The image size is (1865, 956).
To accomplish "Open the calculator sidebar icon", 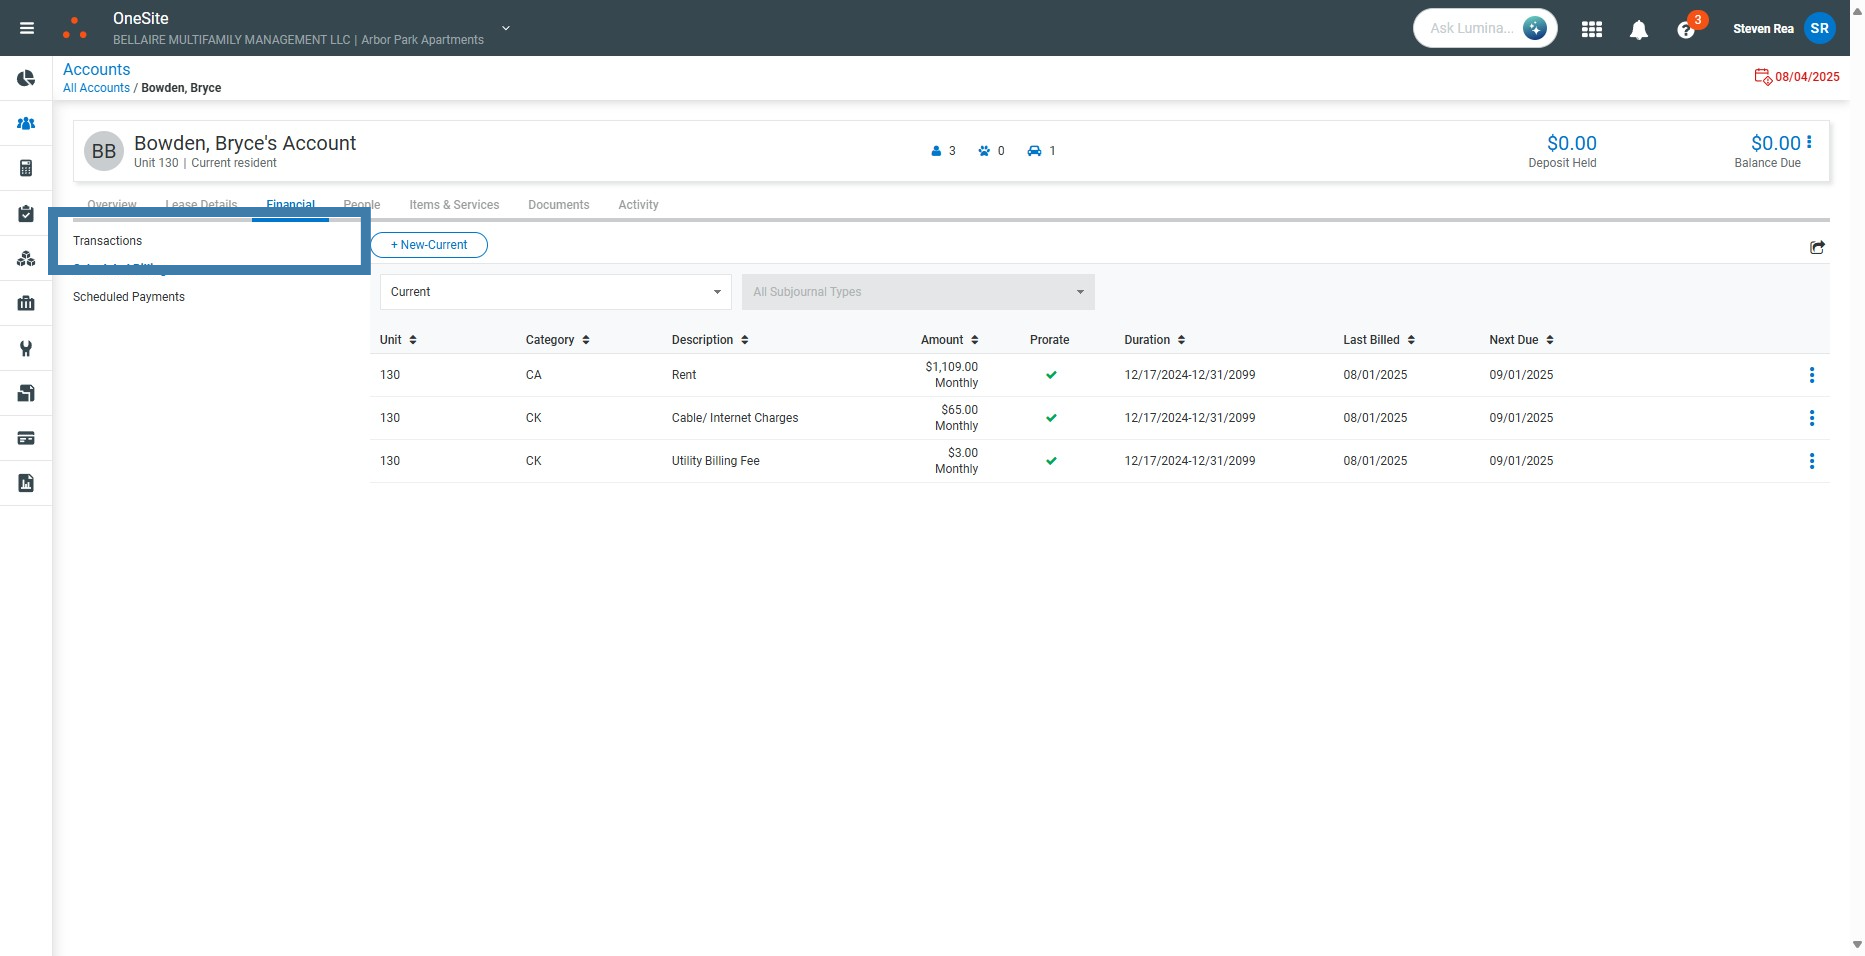I will 26,168.
